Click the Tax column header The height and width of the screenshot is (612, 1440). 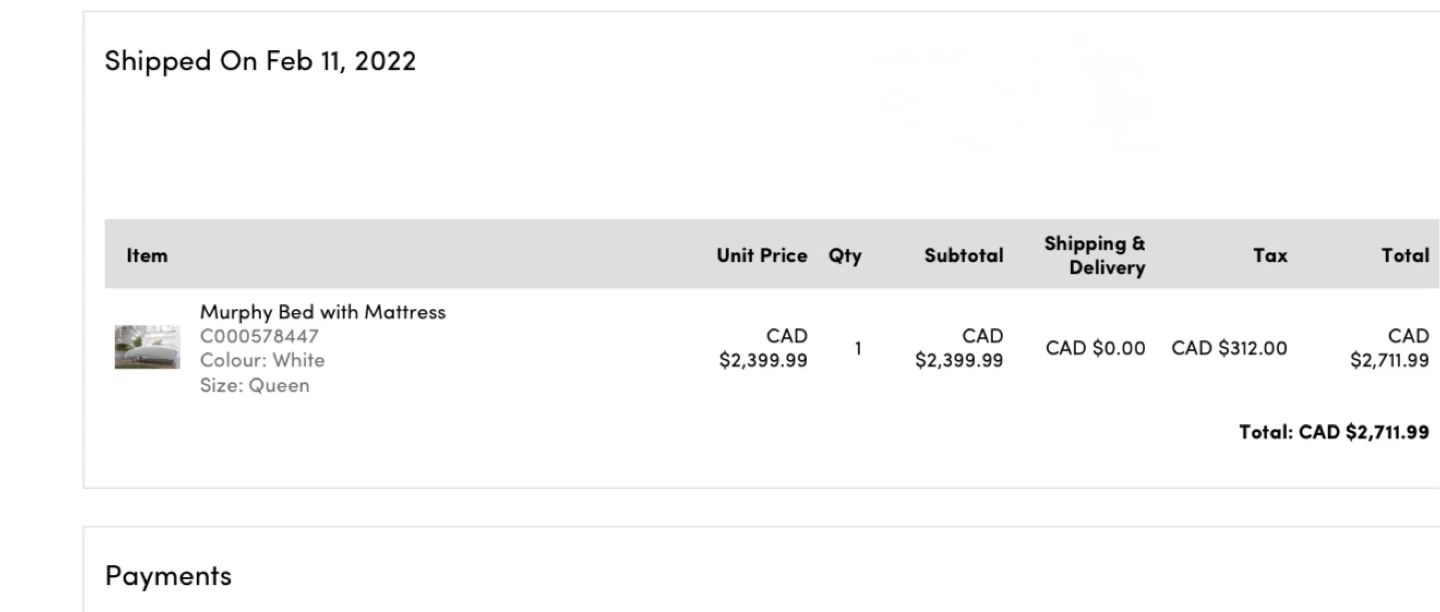1270,255
